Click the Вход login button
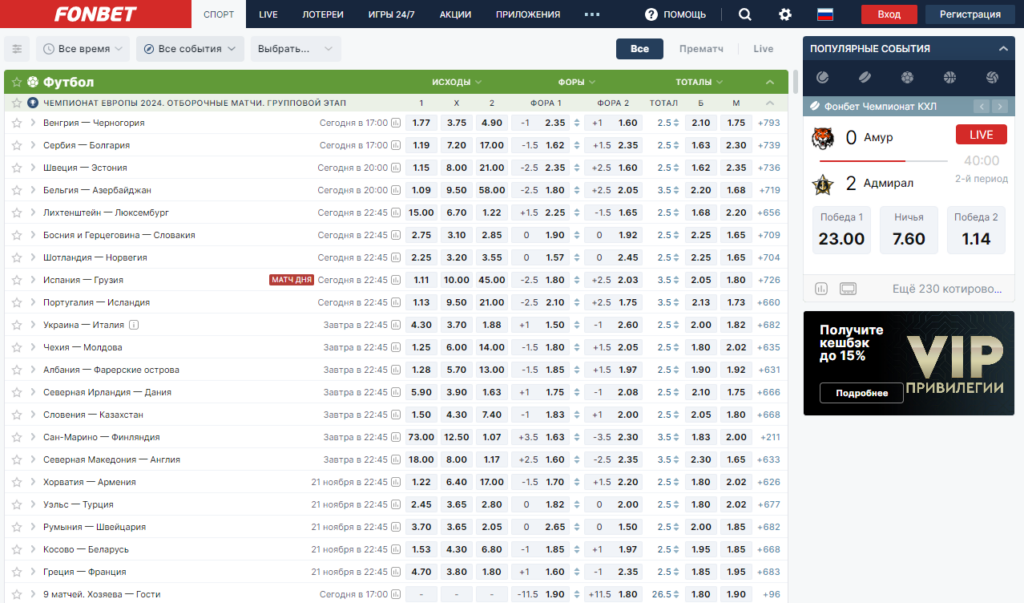The width and height of the screenshot is (1024, 603). tap(889, 14)
